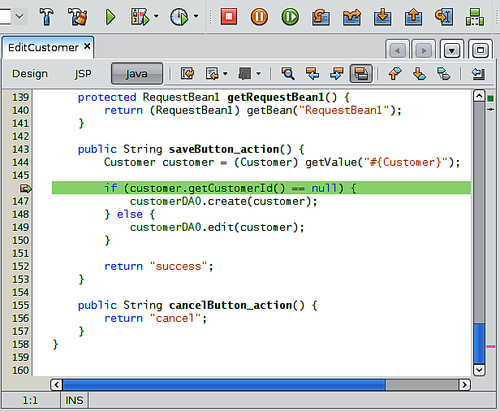Click the horizontal scrollbar thumb
The height and width of the screenshot is (412, 500).
(x=224, y=385)
